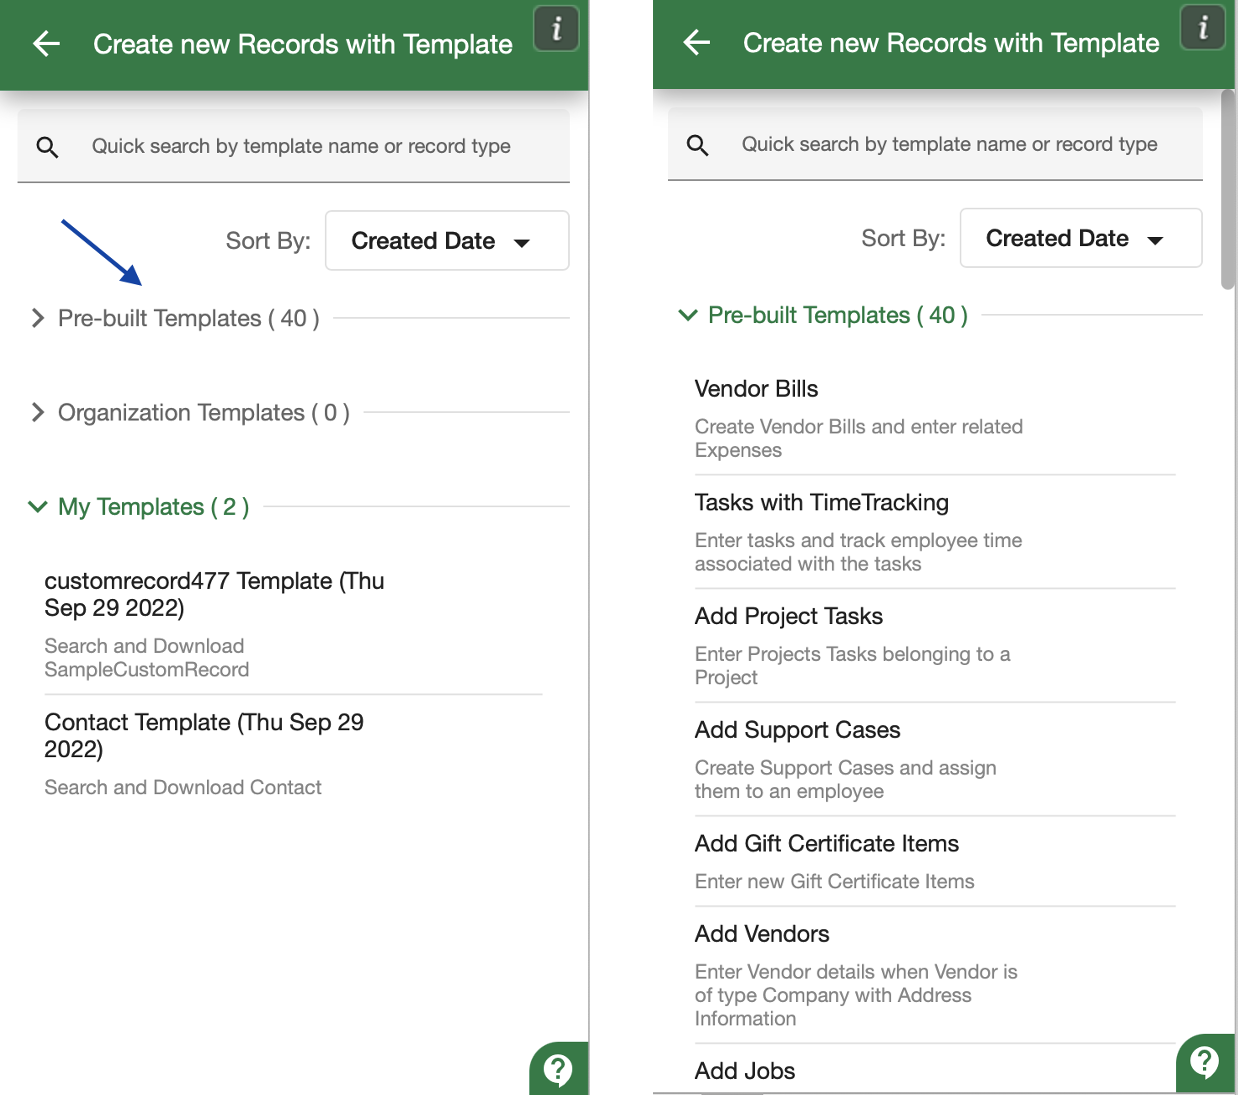Select the Add Jobs template
The image size is (1238, 1095).
(x=745, y=1071)
